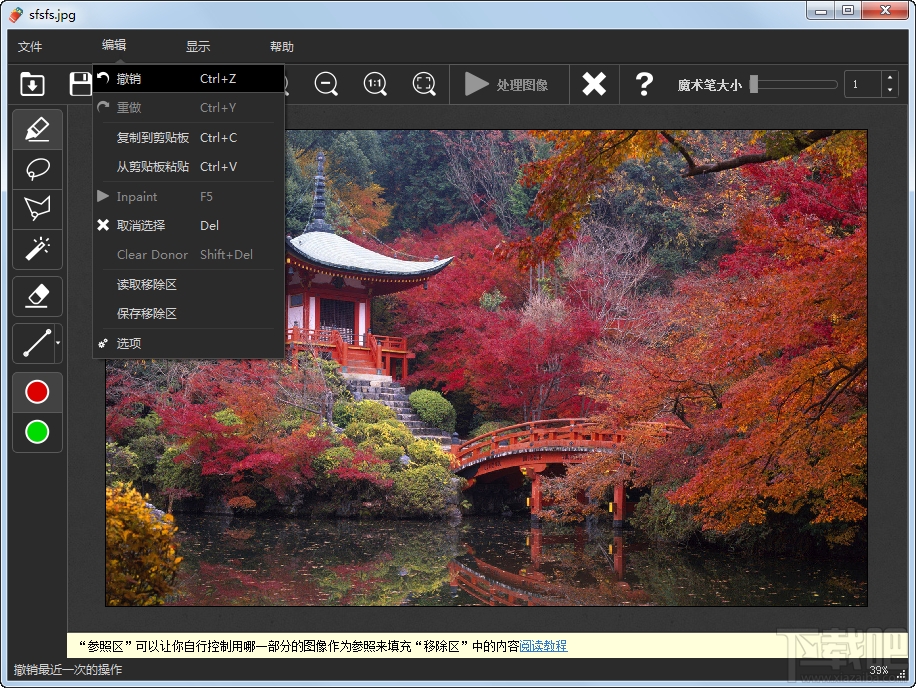Click the Fit to Screen zoom icon
The height and width of the screenshot is (688, 916).
click(424, 84)
